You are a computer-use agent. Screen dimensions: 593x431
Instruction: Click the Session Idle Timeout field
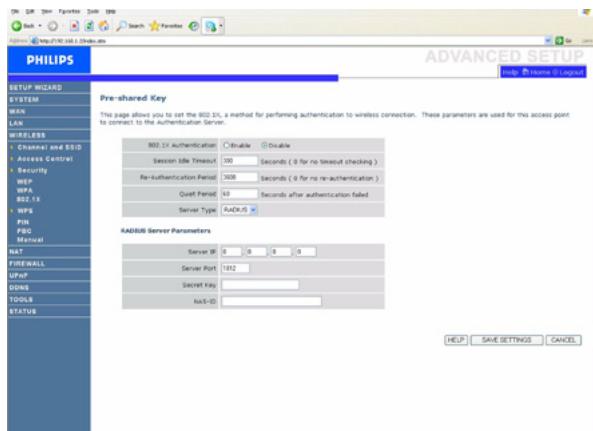pos(239,161)
